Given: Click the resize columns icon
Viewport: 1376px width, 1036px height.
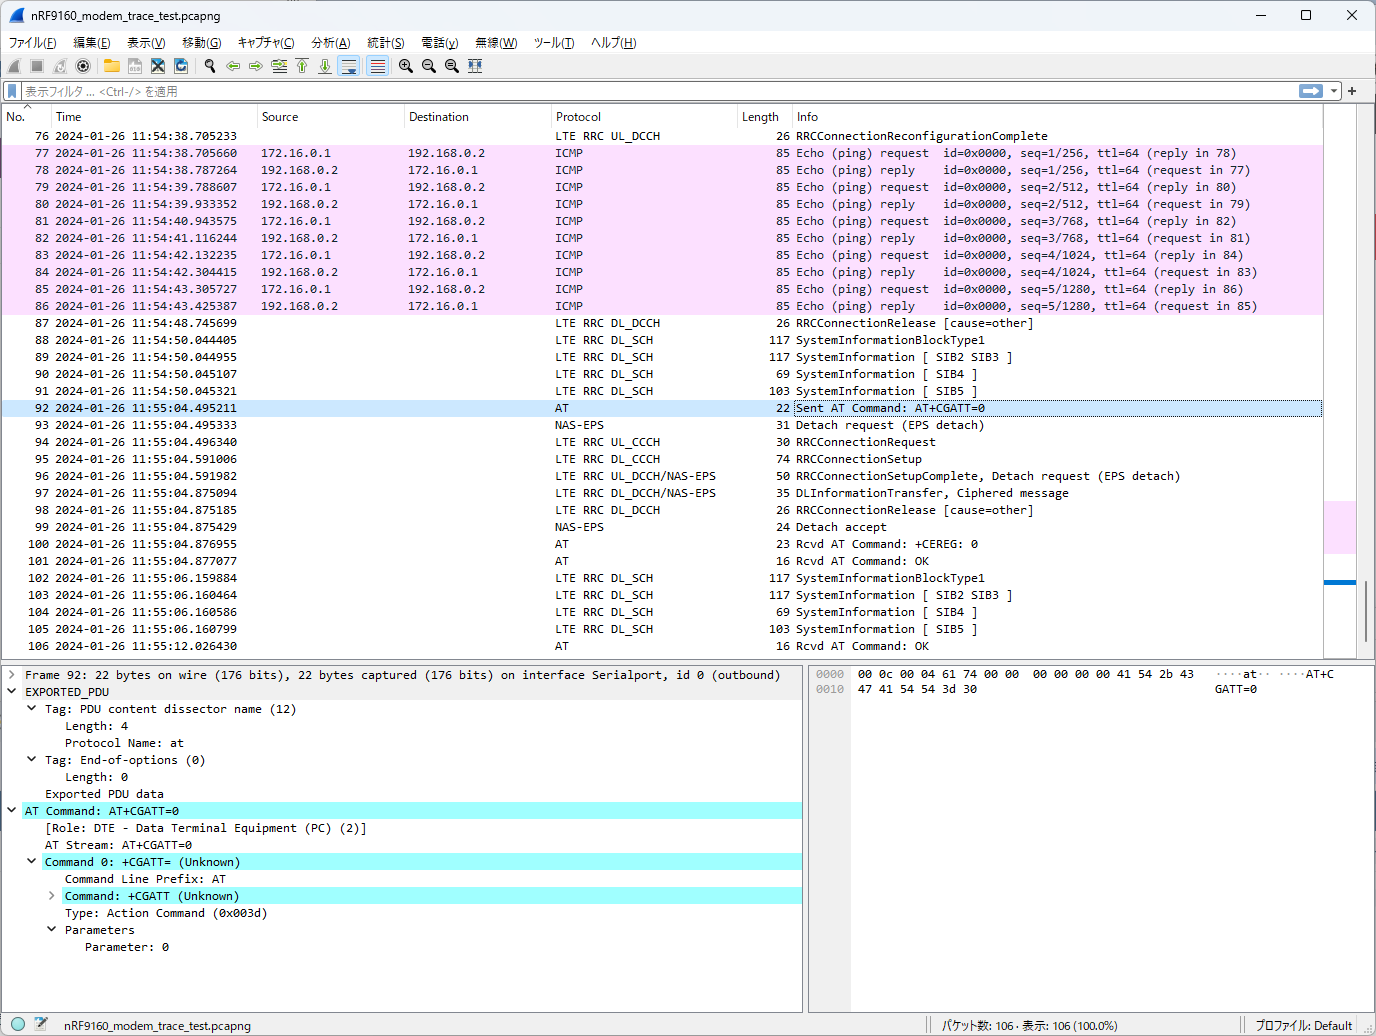Looking at the screenshot, I should coord(475,66).
